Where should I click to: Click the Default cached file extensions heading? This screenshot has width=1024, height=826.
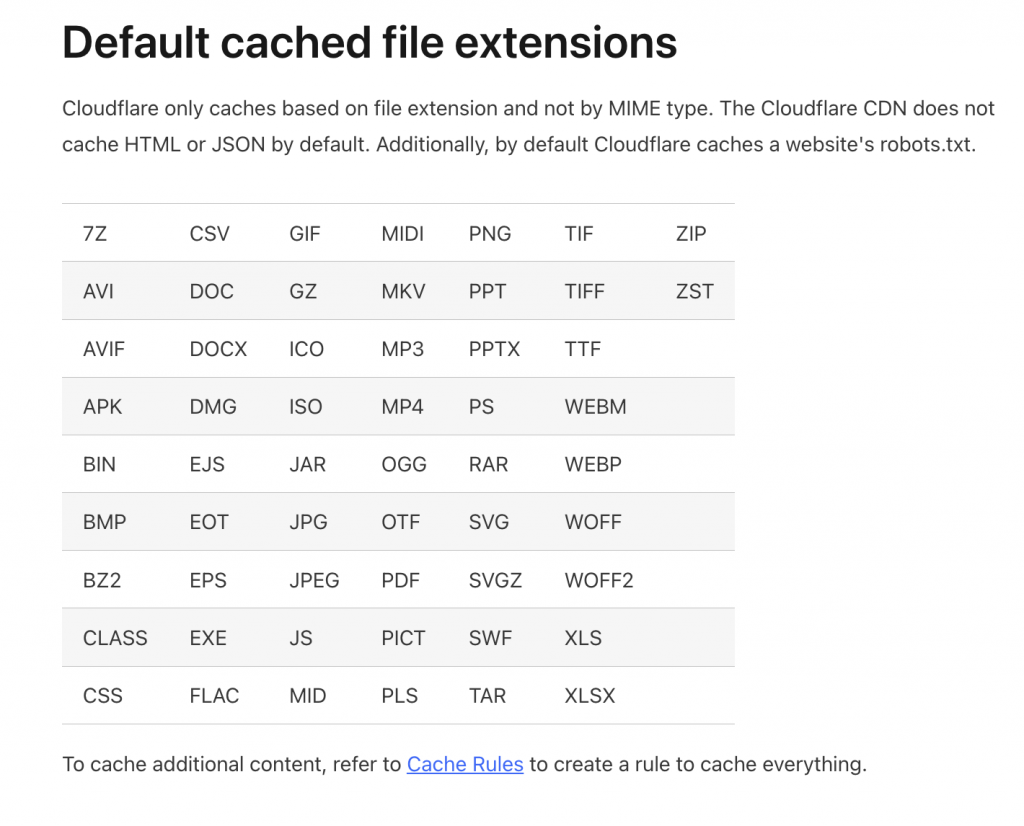(x=370, y=42)
